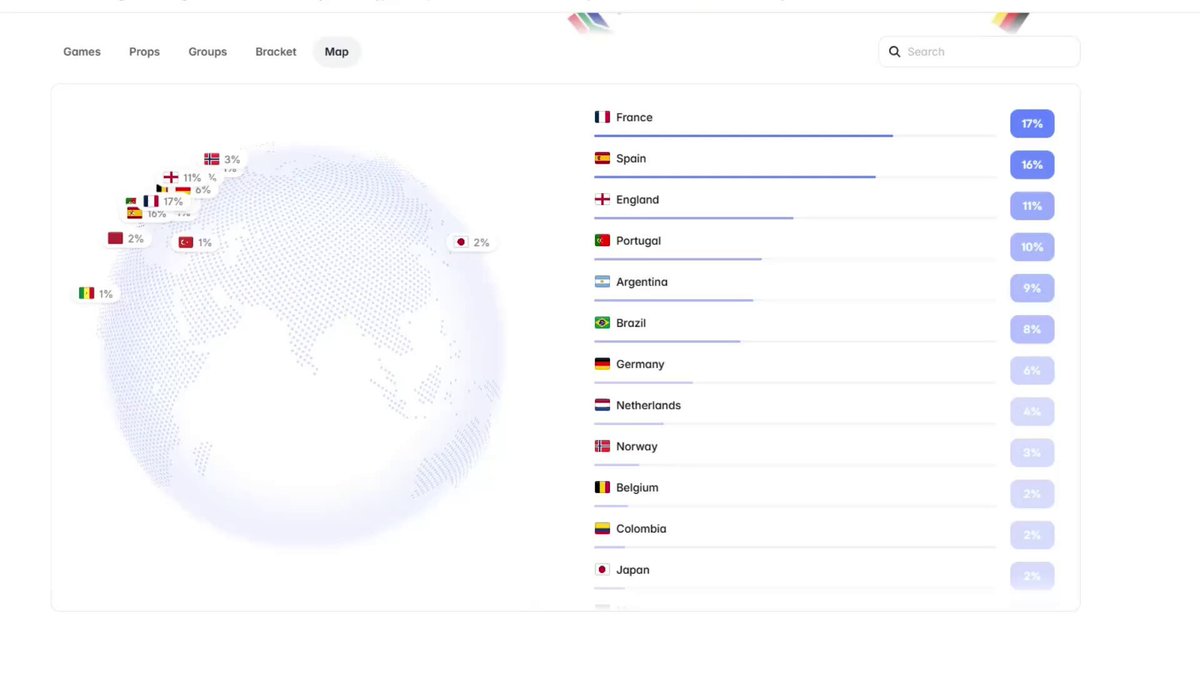Select the Map tab
This screenshot has height=675, width=1200.
337,52
